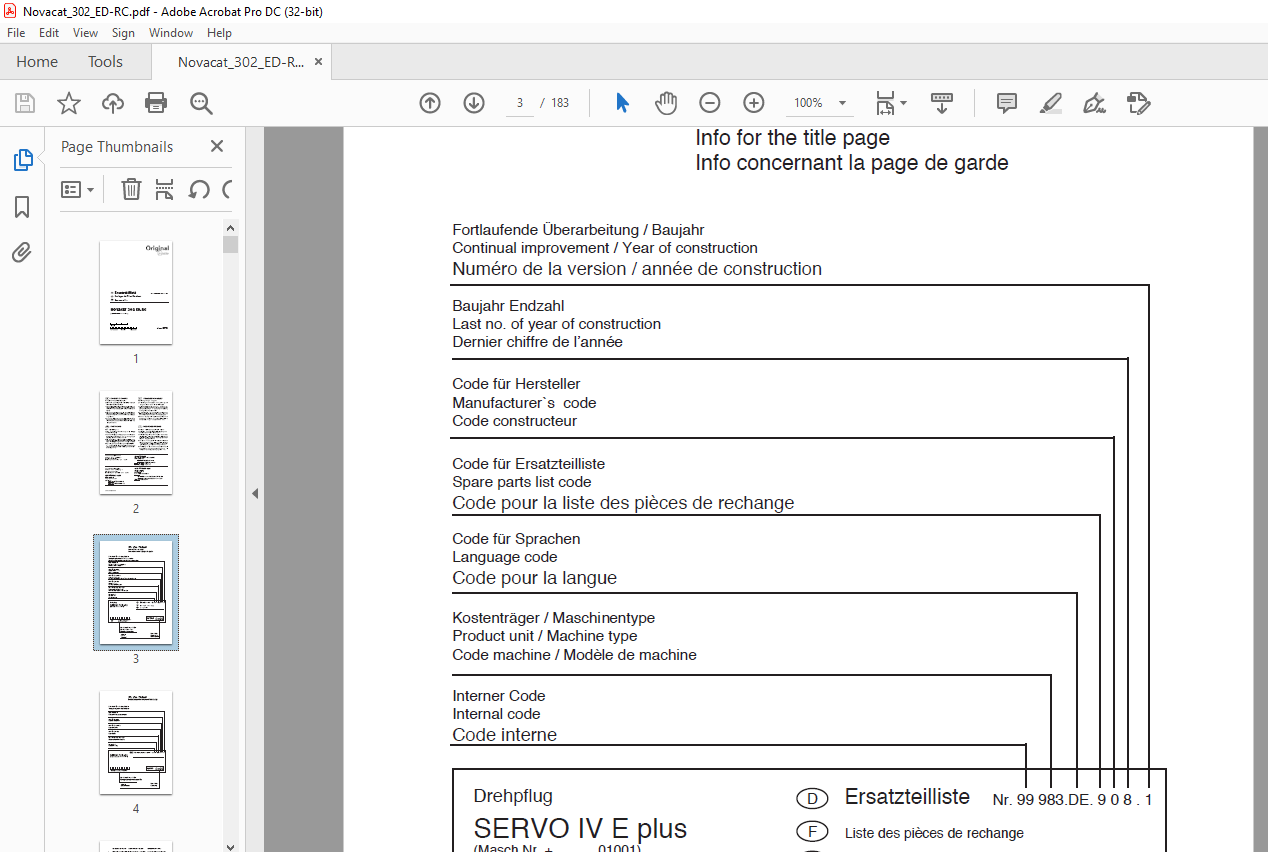Screen dimensions: 1268x852
Task: Open the Attachments paperclip panel
Action: click(22, 252)
